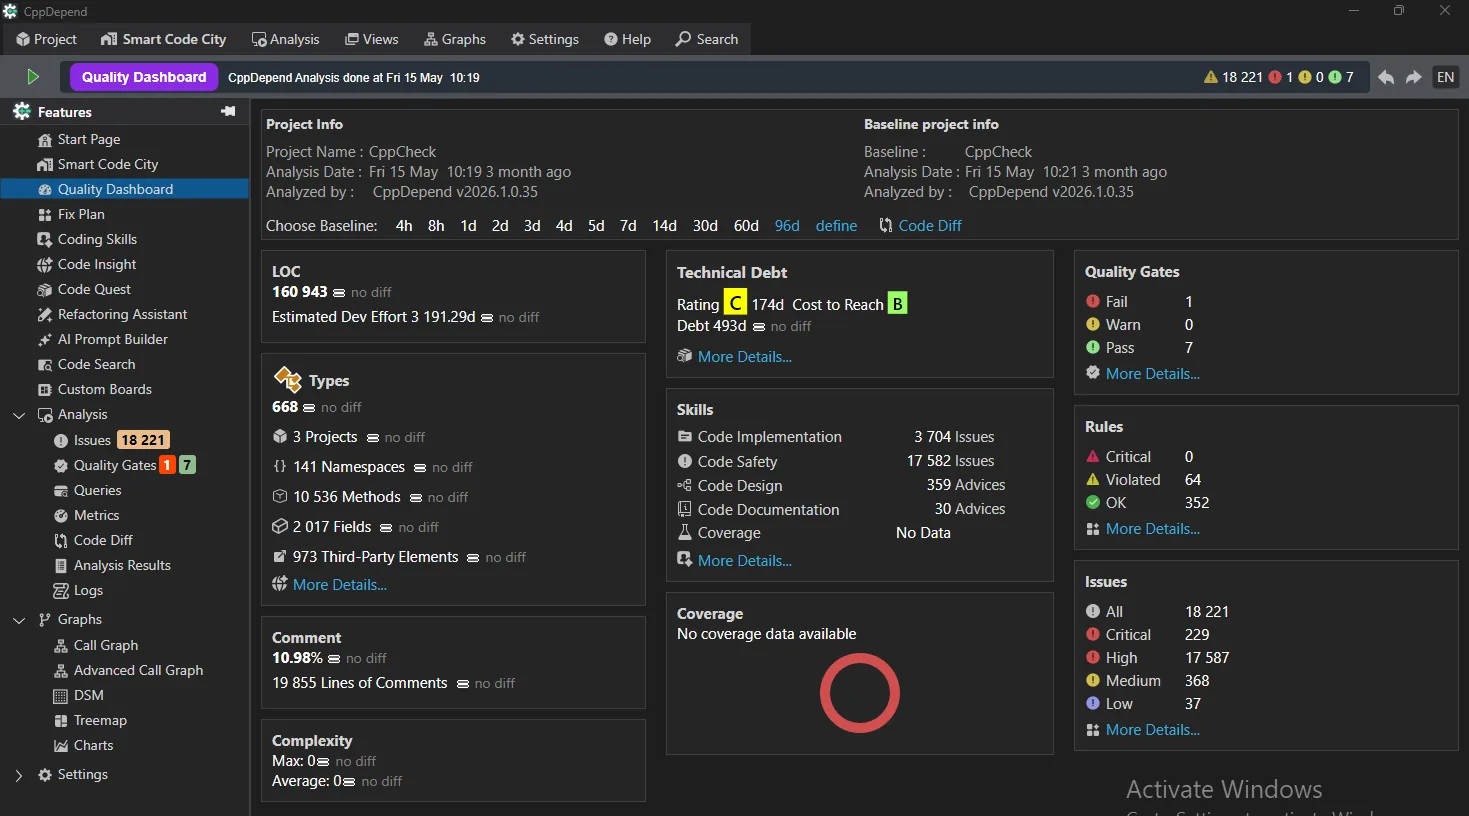Open More Details under Technical Debt
Image resolution: width=1469 pixels, height=816 pixels.
click(x=745, y=357)
